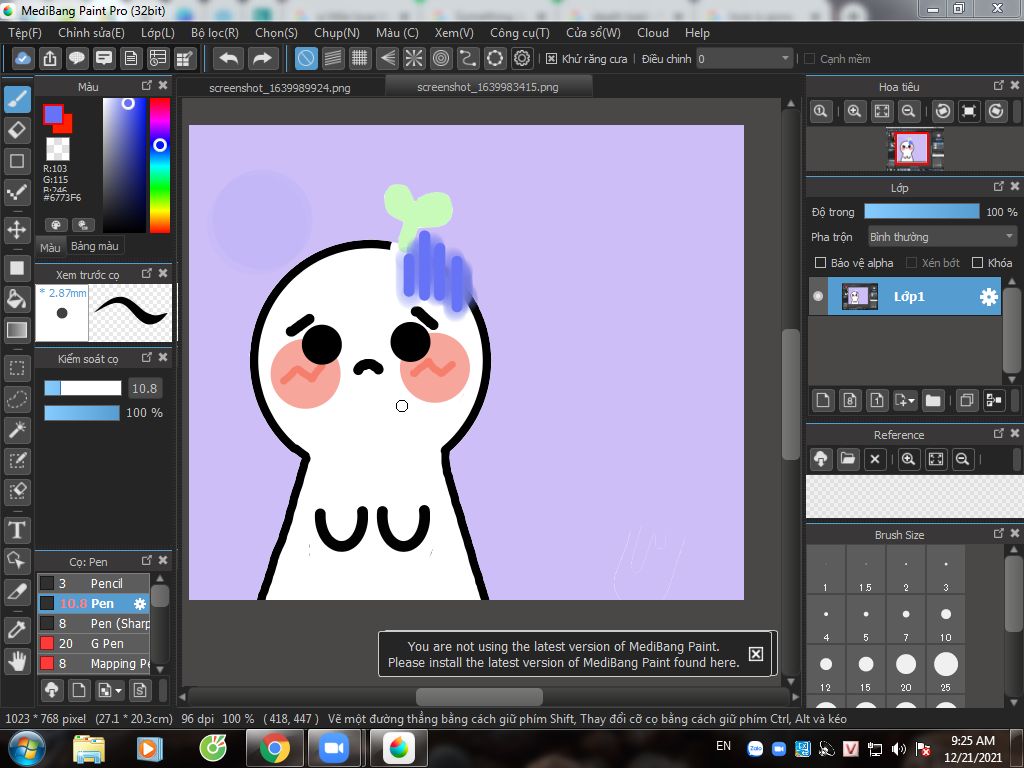
Task: Open Lớp1 layer settings gear
Action: coord(989,297)
